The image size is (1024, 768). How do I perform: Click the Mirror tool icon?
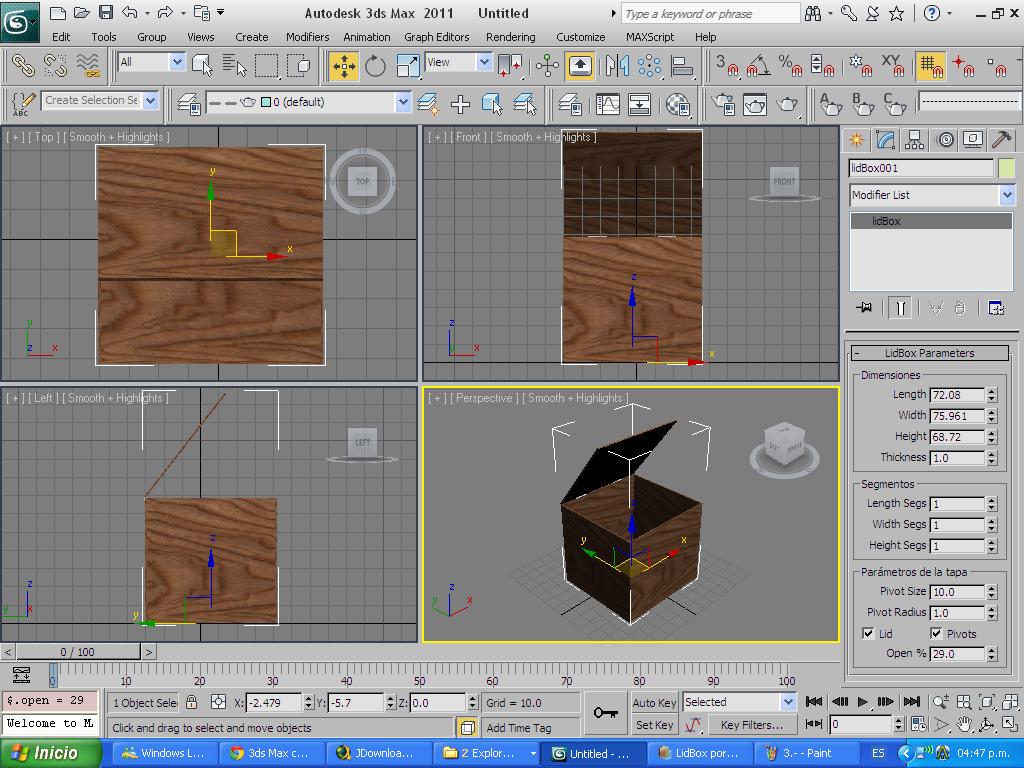[x=617, y=67]
